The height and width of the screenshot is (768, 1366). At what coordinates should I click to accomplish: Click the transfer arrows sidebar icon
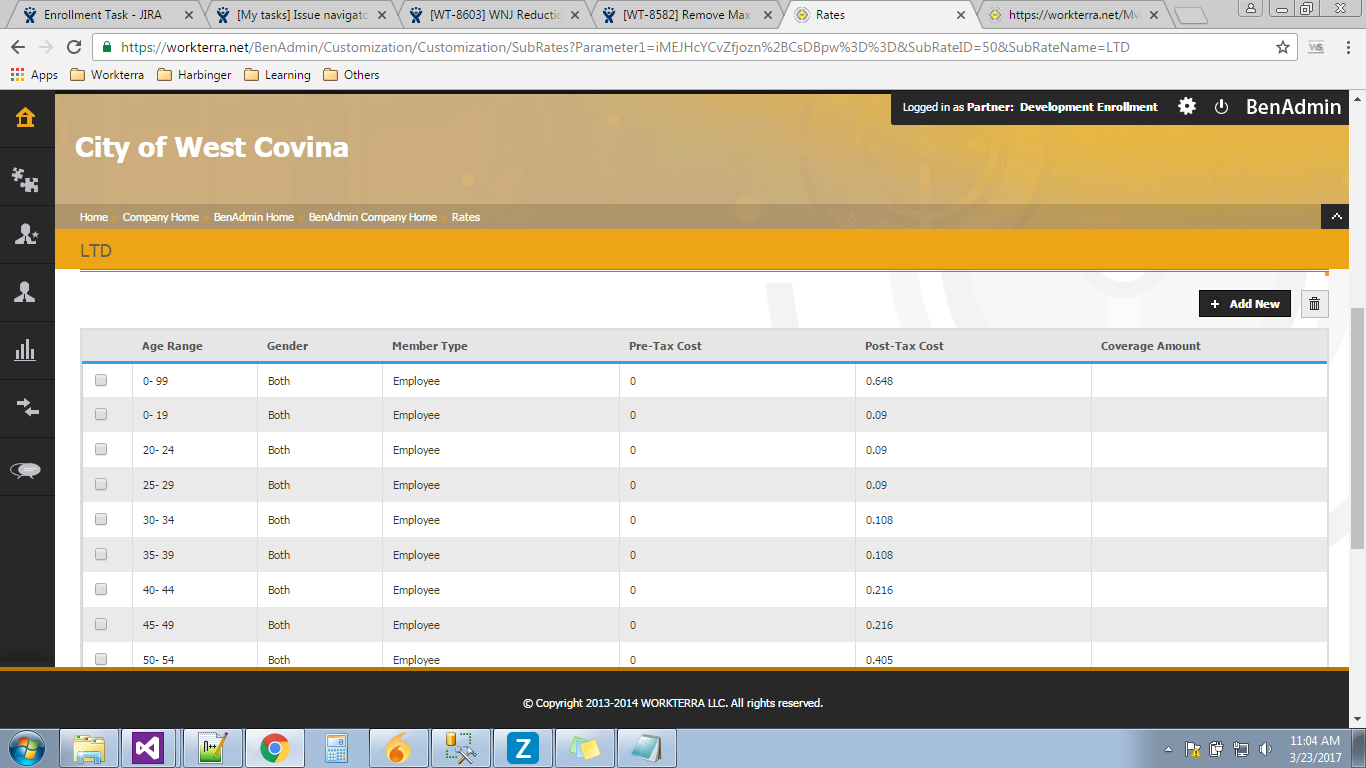[x=26, y=408]
